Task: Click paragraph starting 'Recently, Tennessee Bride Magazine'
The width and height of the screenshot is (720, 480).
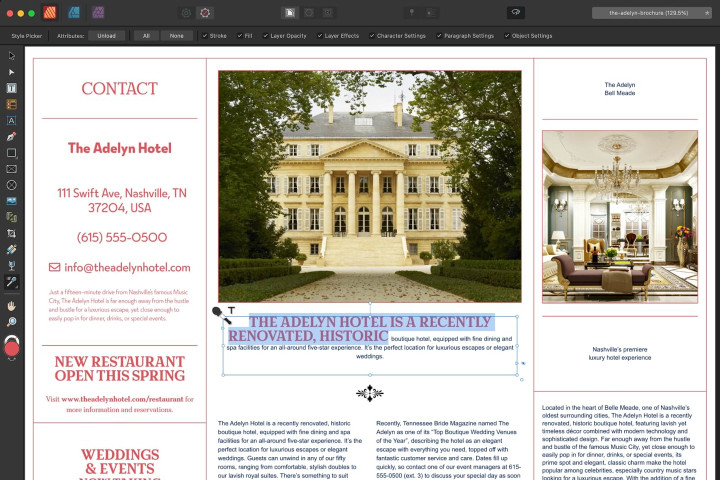Action: [x=449, y=449]
